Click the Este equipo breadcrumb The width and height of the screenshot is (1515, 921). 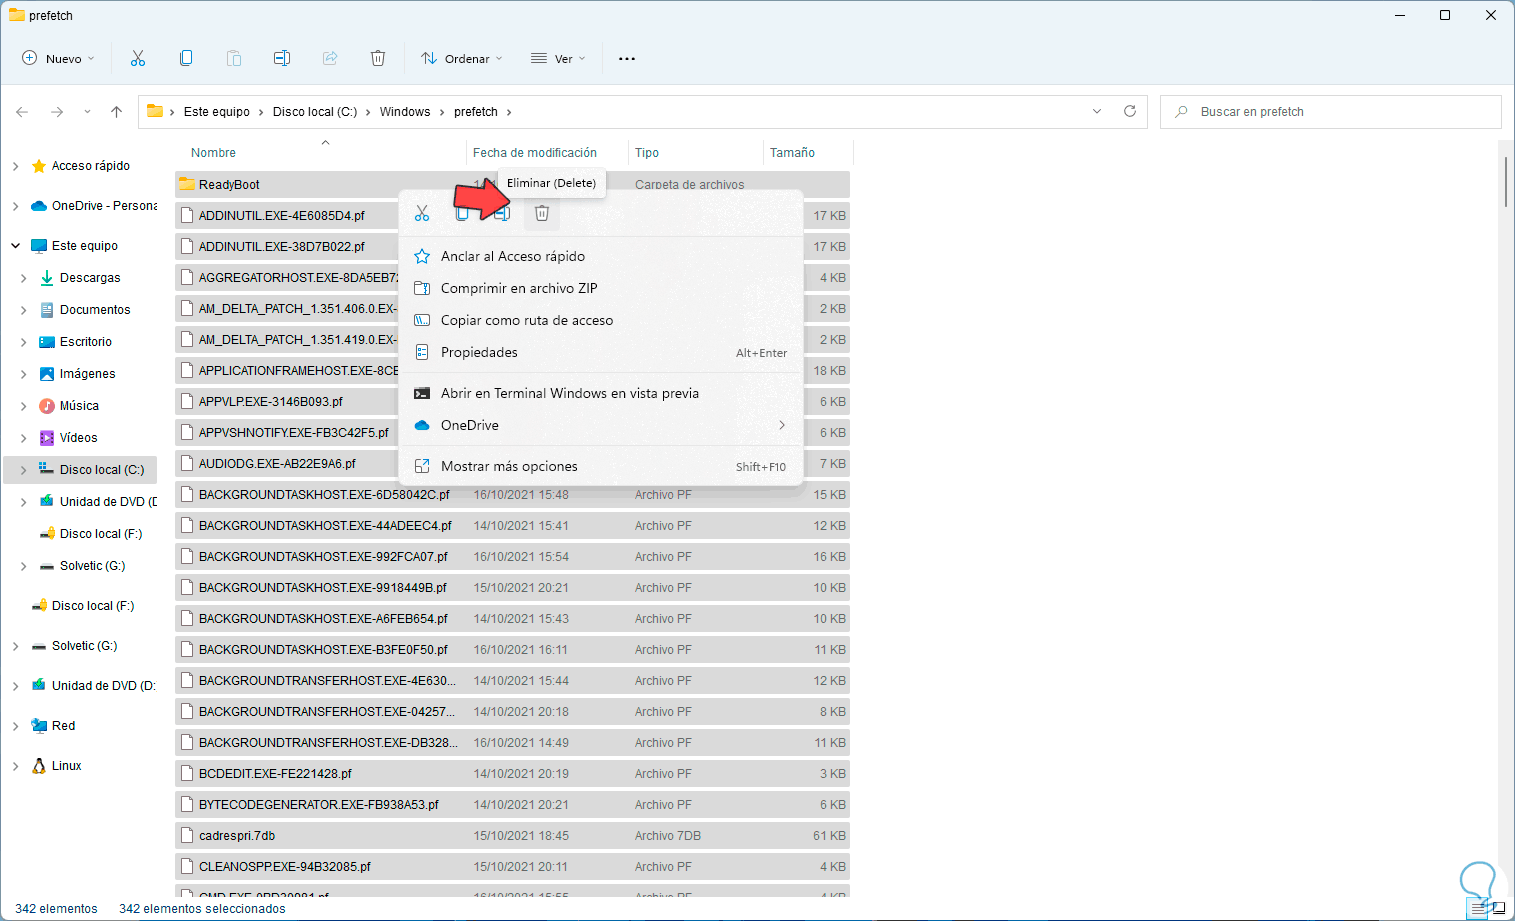[x=217, y=112]
